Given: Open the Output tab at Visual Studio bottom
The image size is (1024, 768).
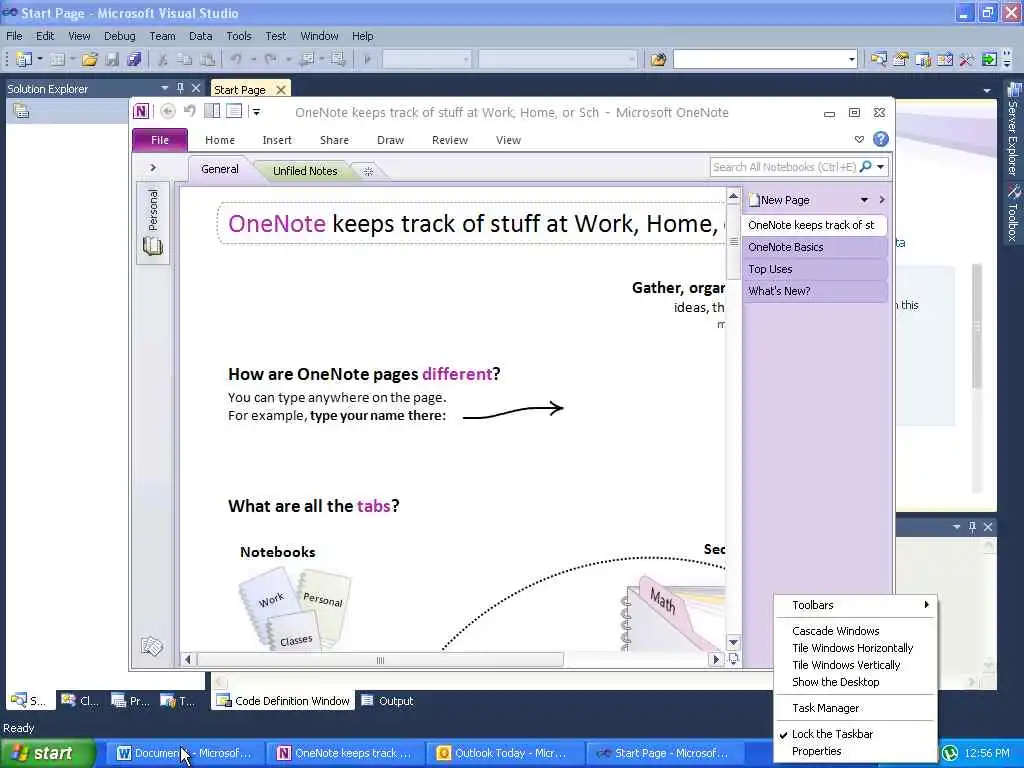Looking at the screenshot, I should [x=388, y=701].
